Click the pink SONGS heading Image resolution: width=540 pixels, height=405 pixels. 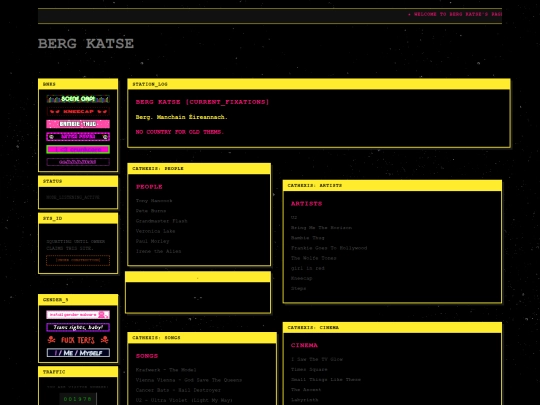coord(147,356)
